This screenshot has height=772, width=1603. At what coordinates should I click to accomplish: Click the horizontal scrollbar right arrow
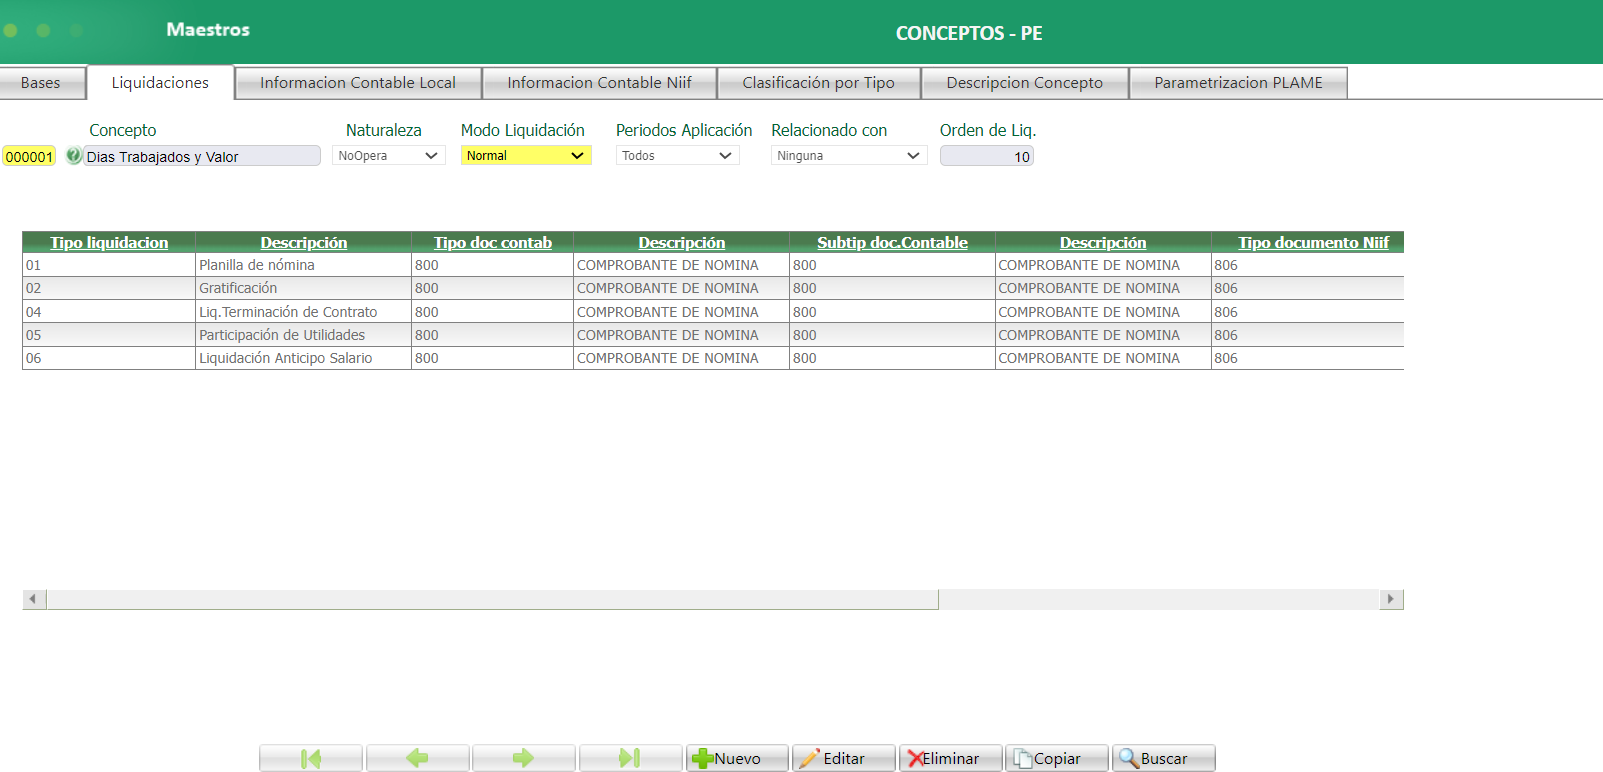click(1391, 599)
